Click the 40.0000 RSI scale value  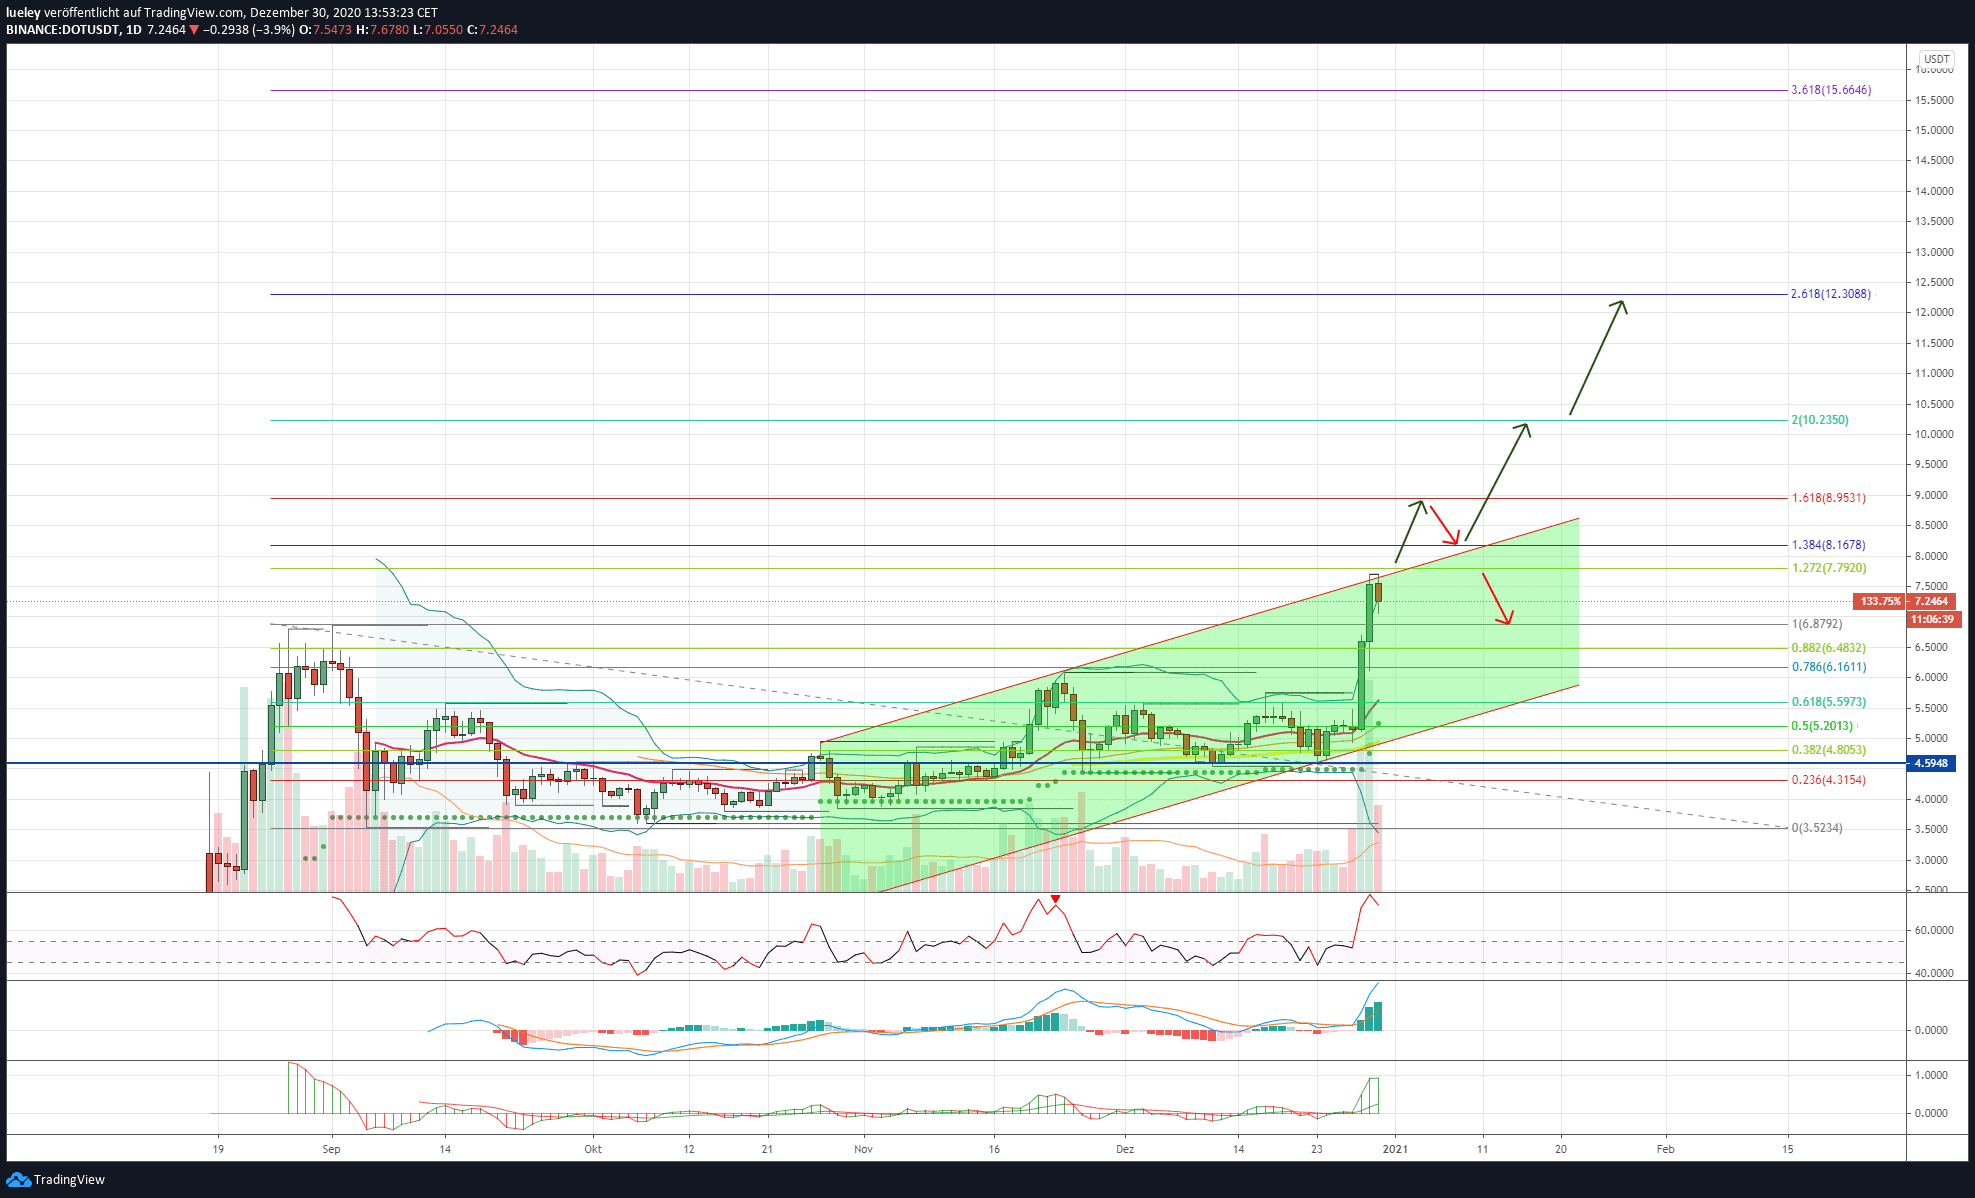[x=1933, y=973]
